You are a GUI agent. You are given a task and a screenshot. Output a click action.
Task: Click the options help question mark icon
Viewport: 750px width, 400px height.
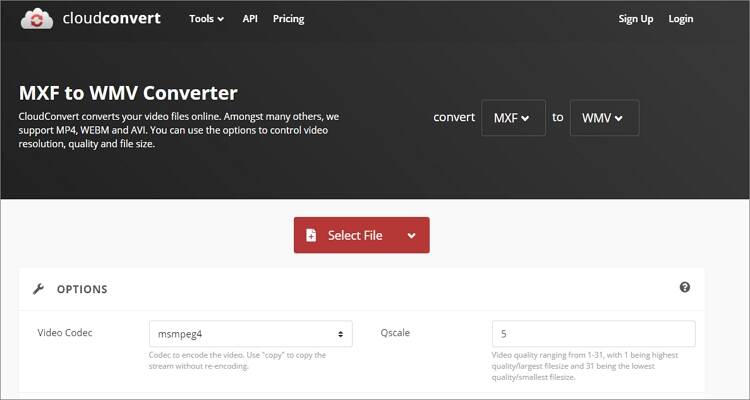685,287
